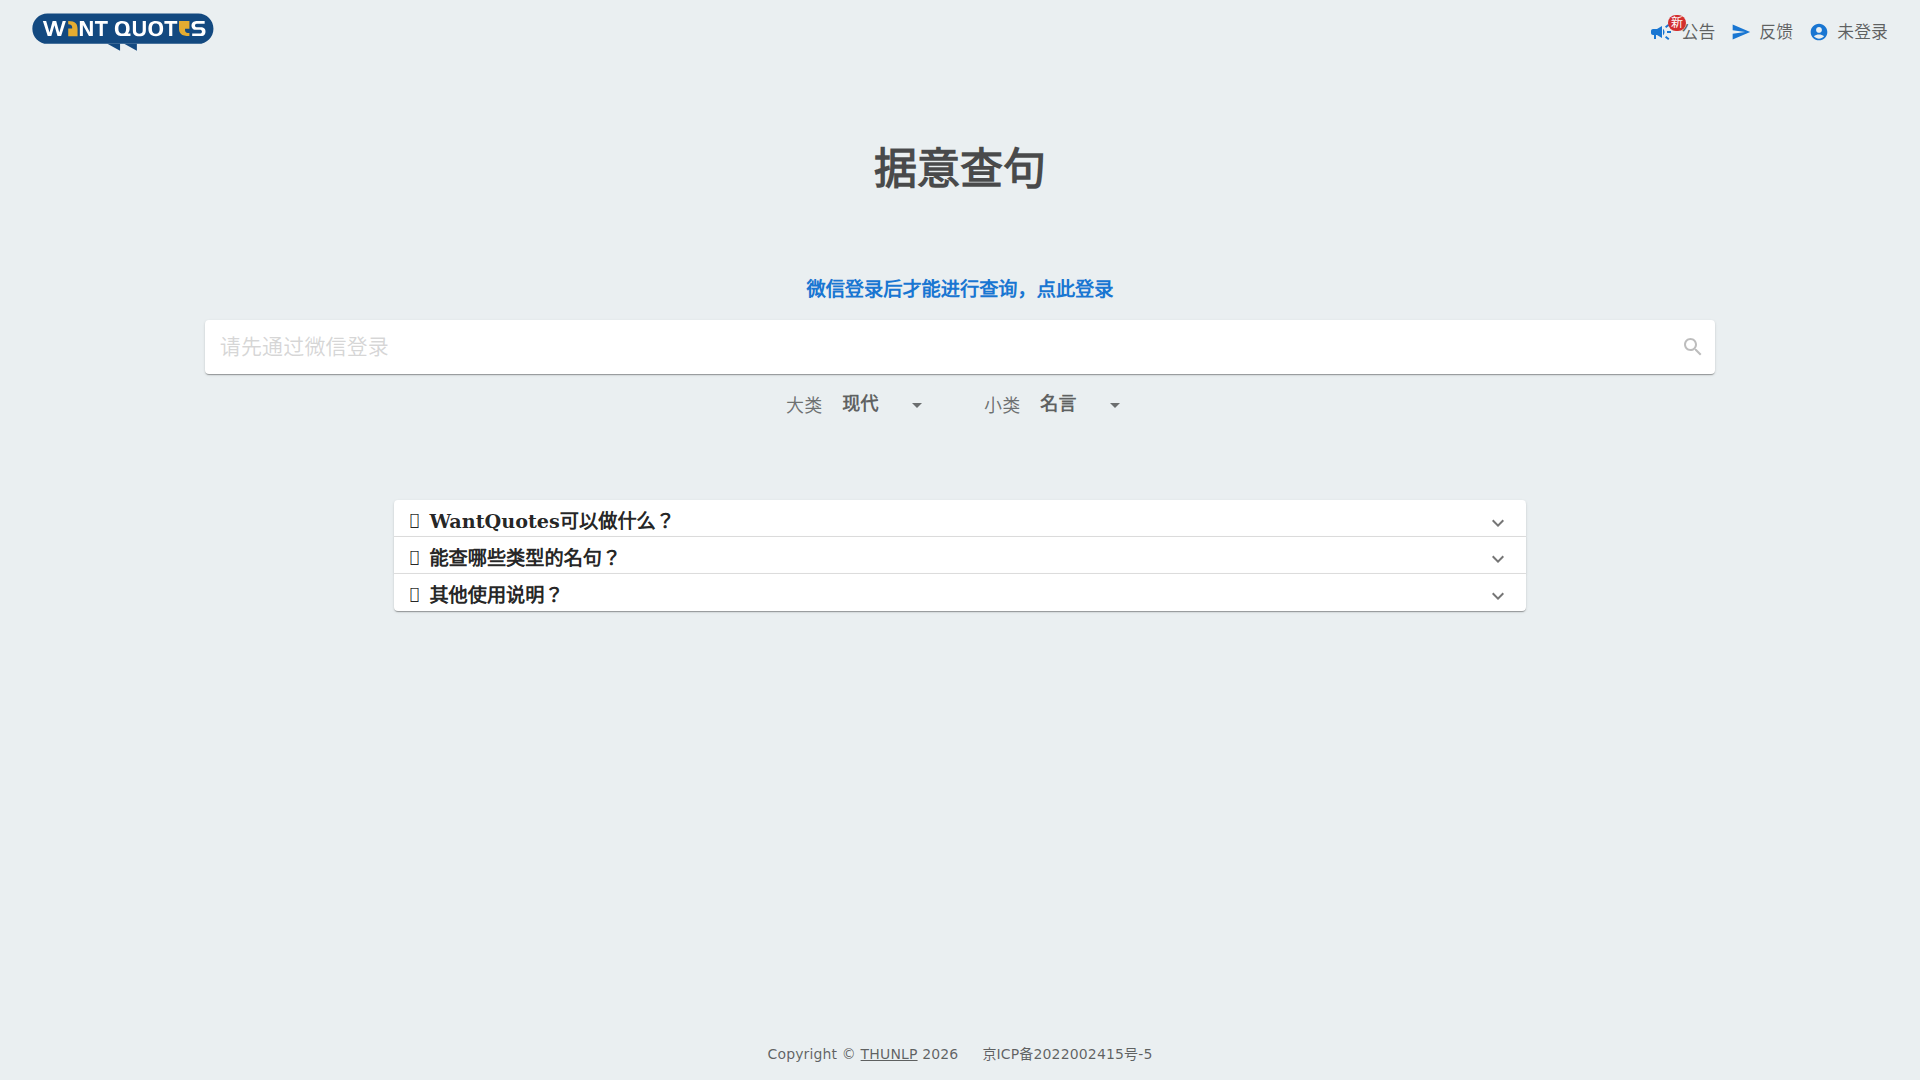Click the WantQuotes logo
This screenshot has height=1080, width=1920.
pyautogui.click(x=122, y=30)
